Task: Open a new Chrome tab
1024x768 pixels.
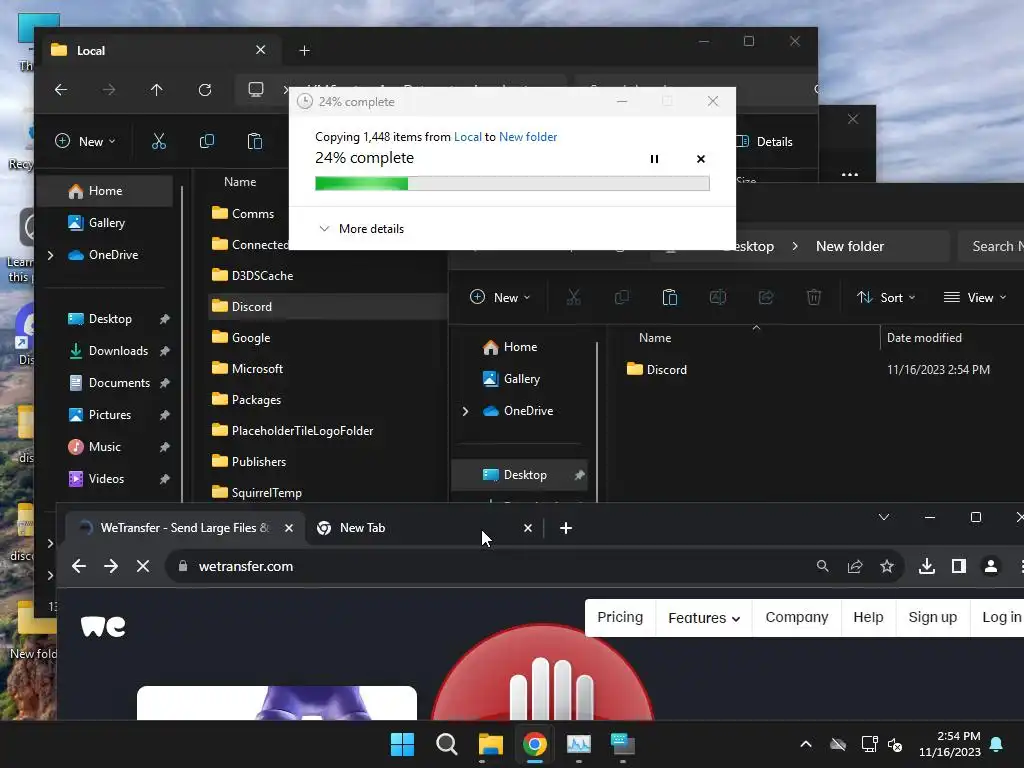Action: (566, 528)
